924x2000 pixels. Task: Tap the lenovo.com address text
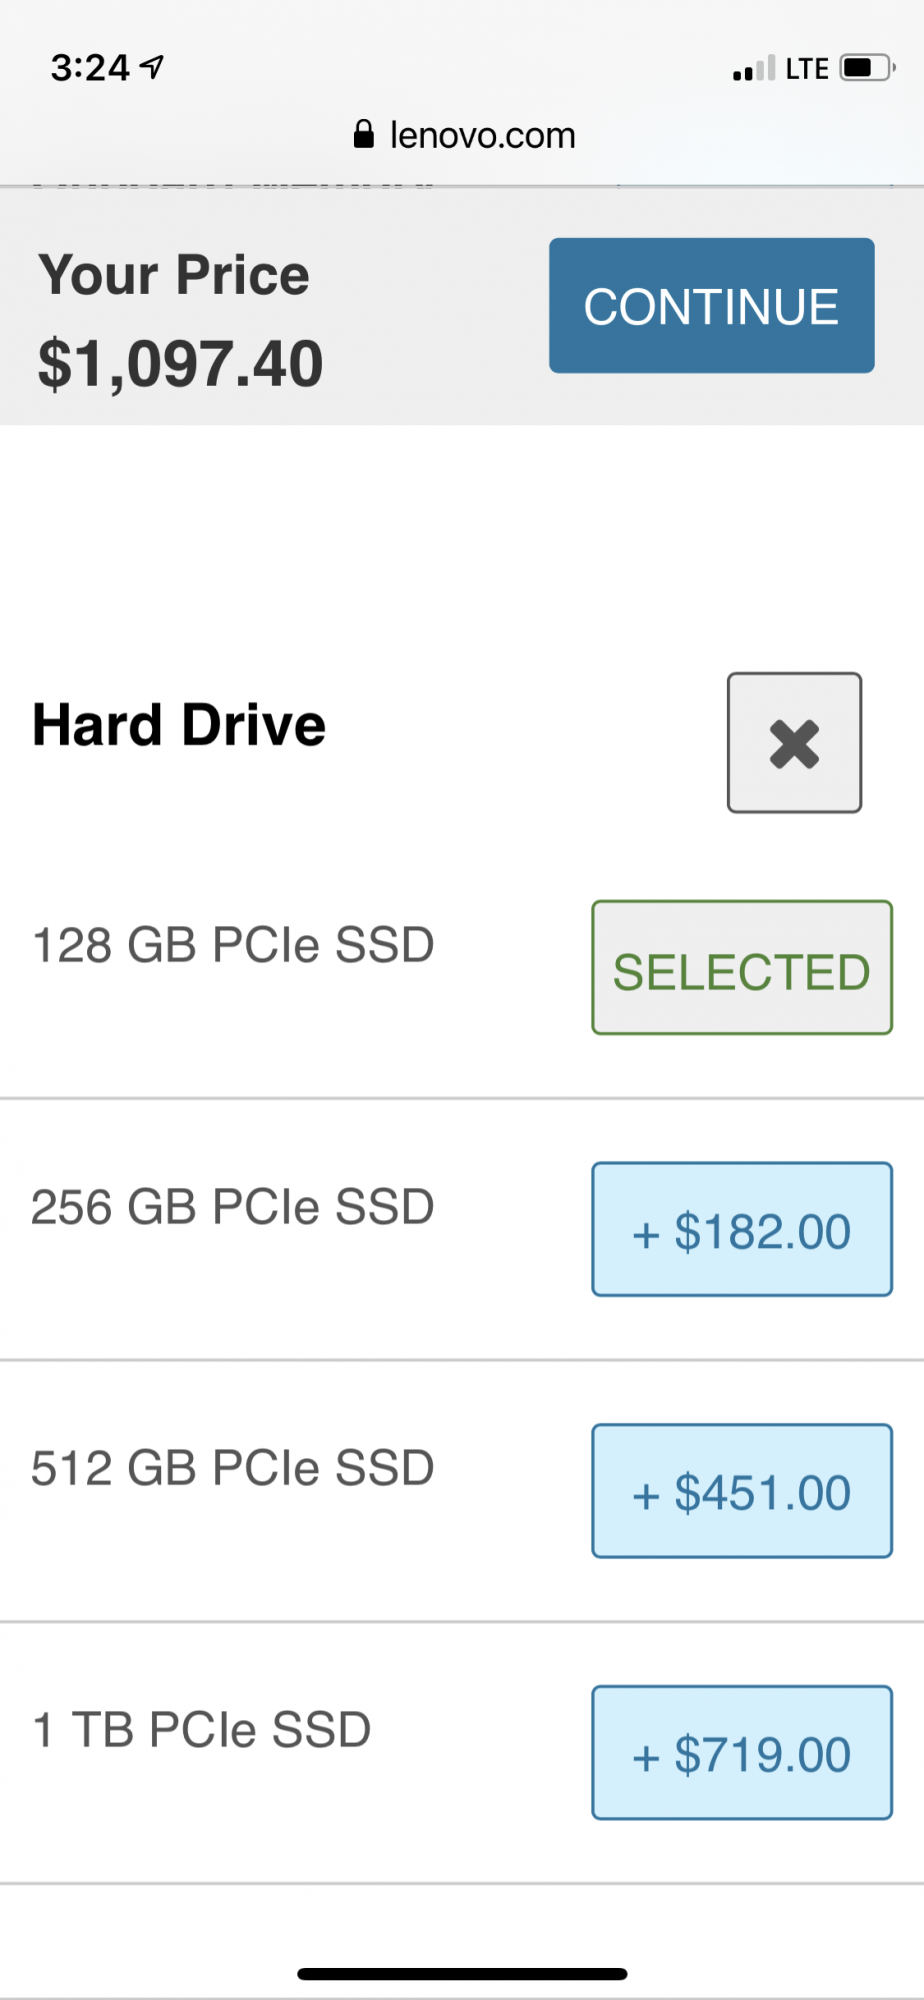pyautogui.click(x=482, y=135)
